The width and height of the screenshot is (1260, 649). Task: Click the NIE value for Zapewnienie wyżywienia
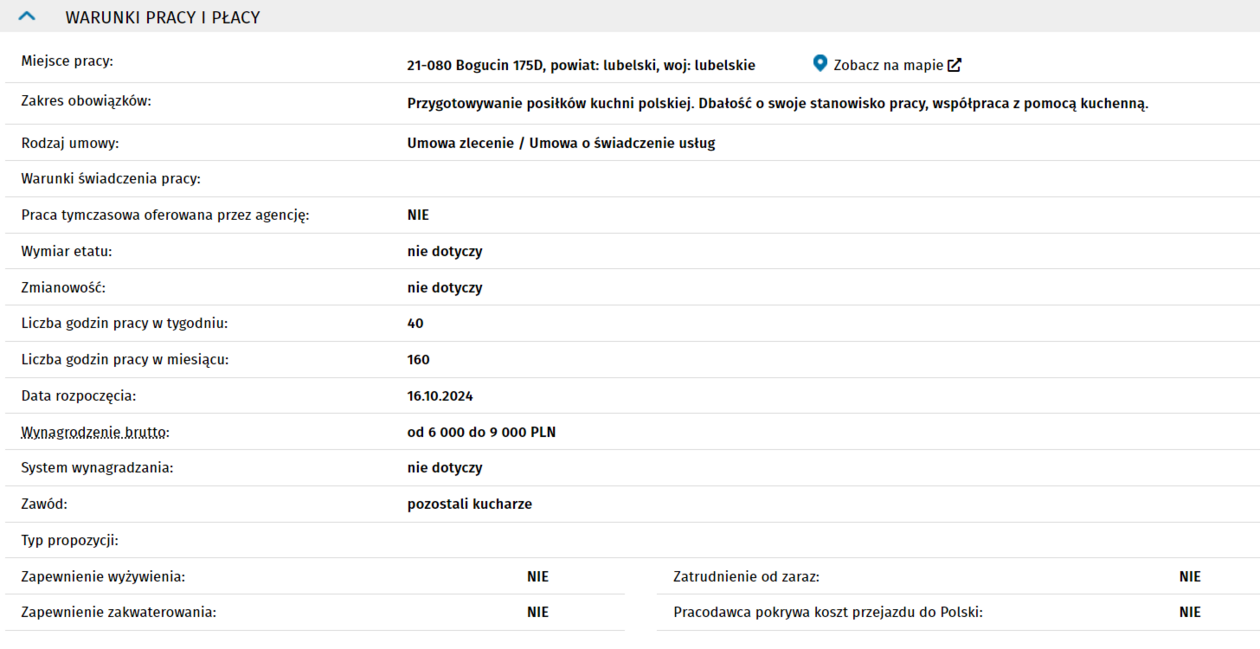[538, 577]
